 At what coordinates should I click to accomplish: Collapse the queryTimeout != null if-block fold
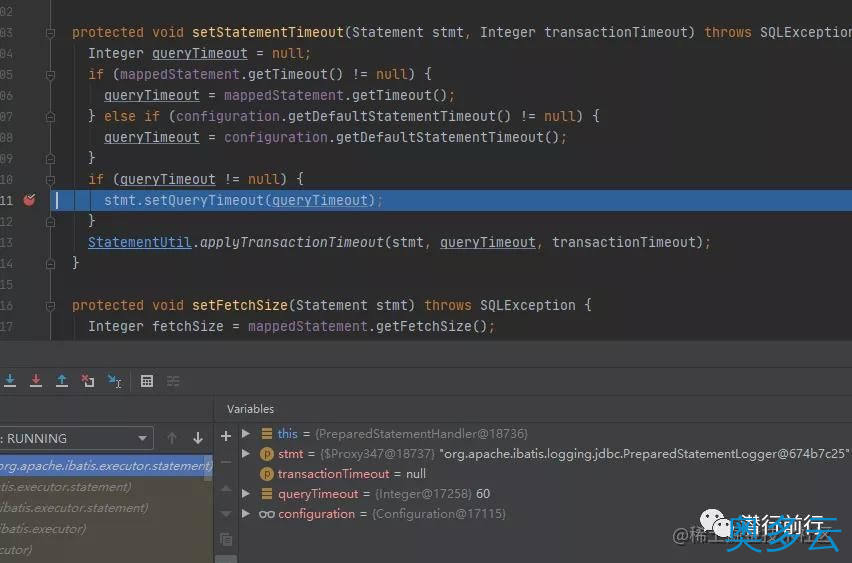(51, 179)
